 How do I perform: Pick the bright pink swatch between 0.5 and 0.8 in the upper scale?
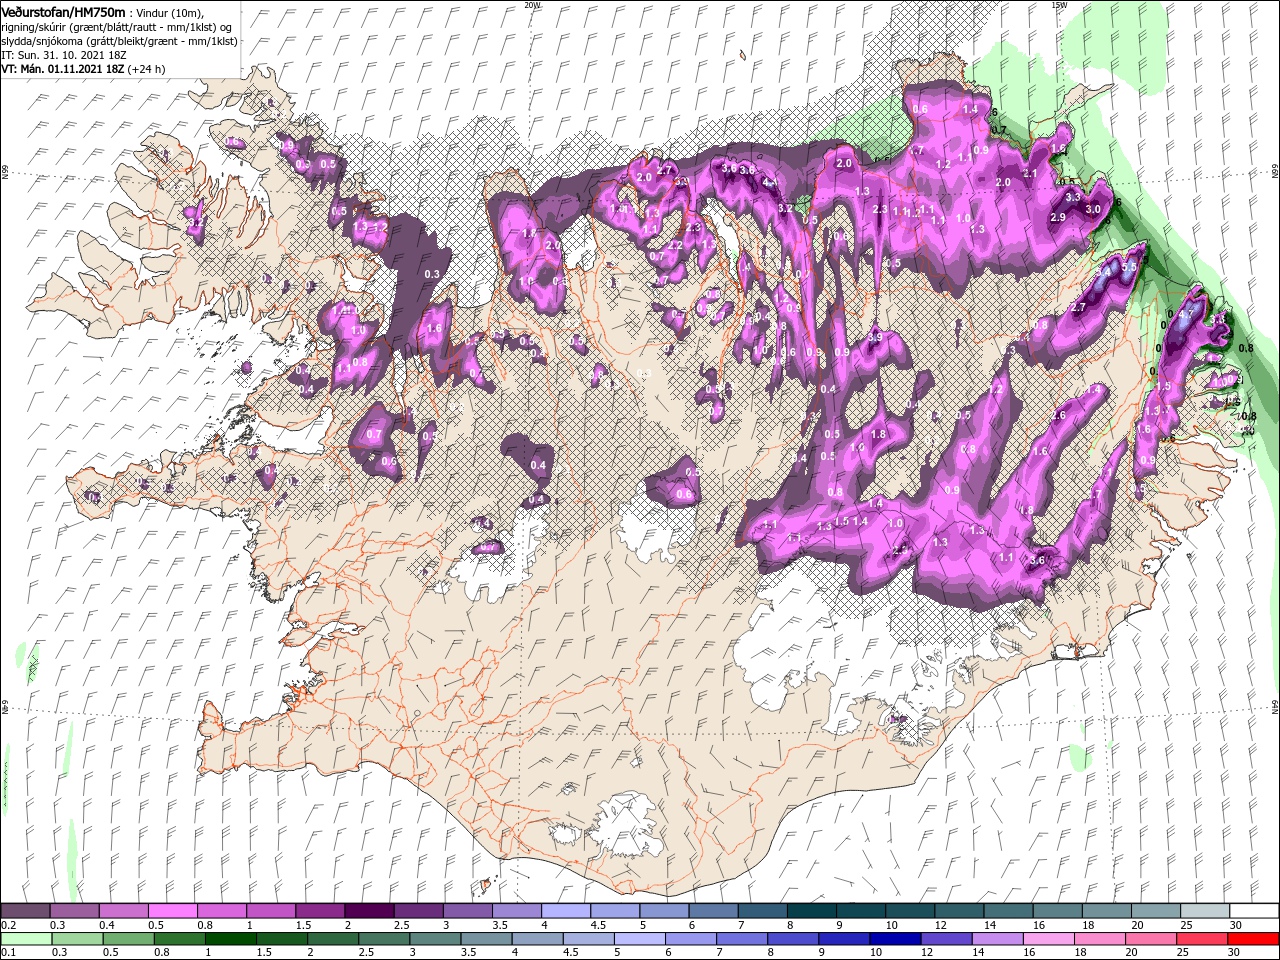tap(172, 911)
